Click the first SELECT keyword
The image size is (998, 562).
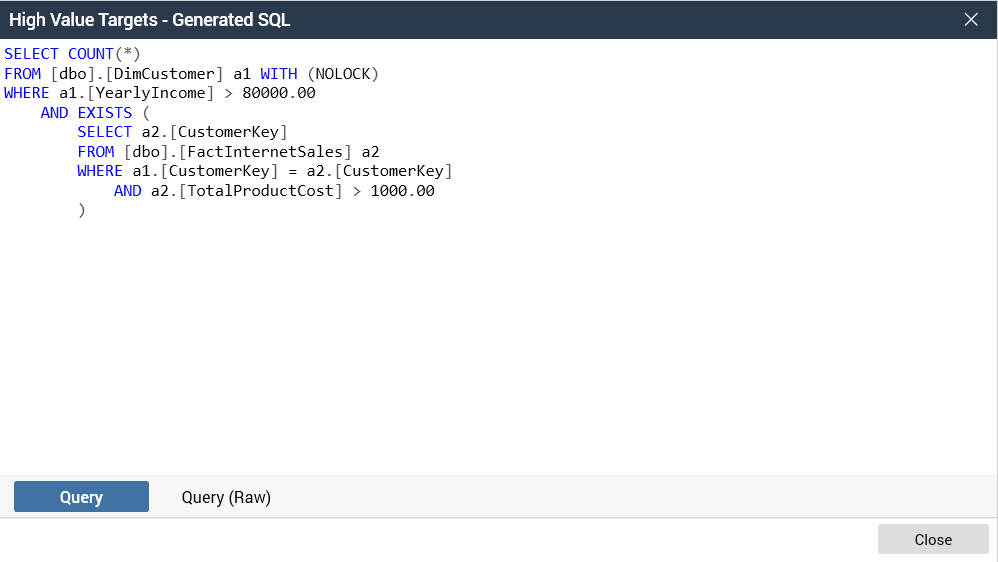pos(31,54)
